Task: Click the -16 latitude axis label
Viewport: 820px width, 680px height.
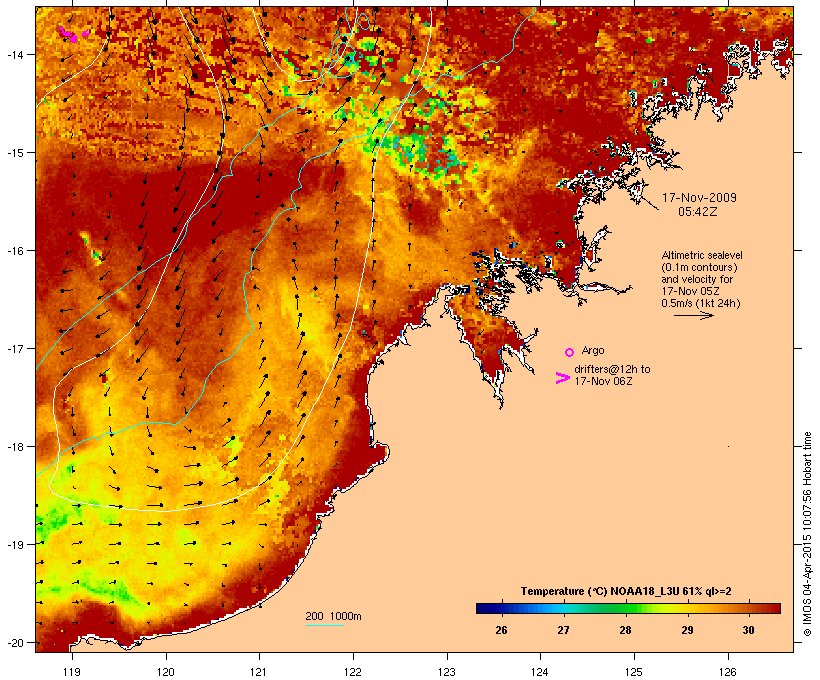Action: [14, 251]
